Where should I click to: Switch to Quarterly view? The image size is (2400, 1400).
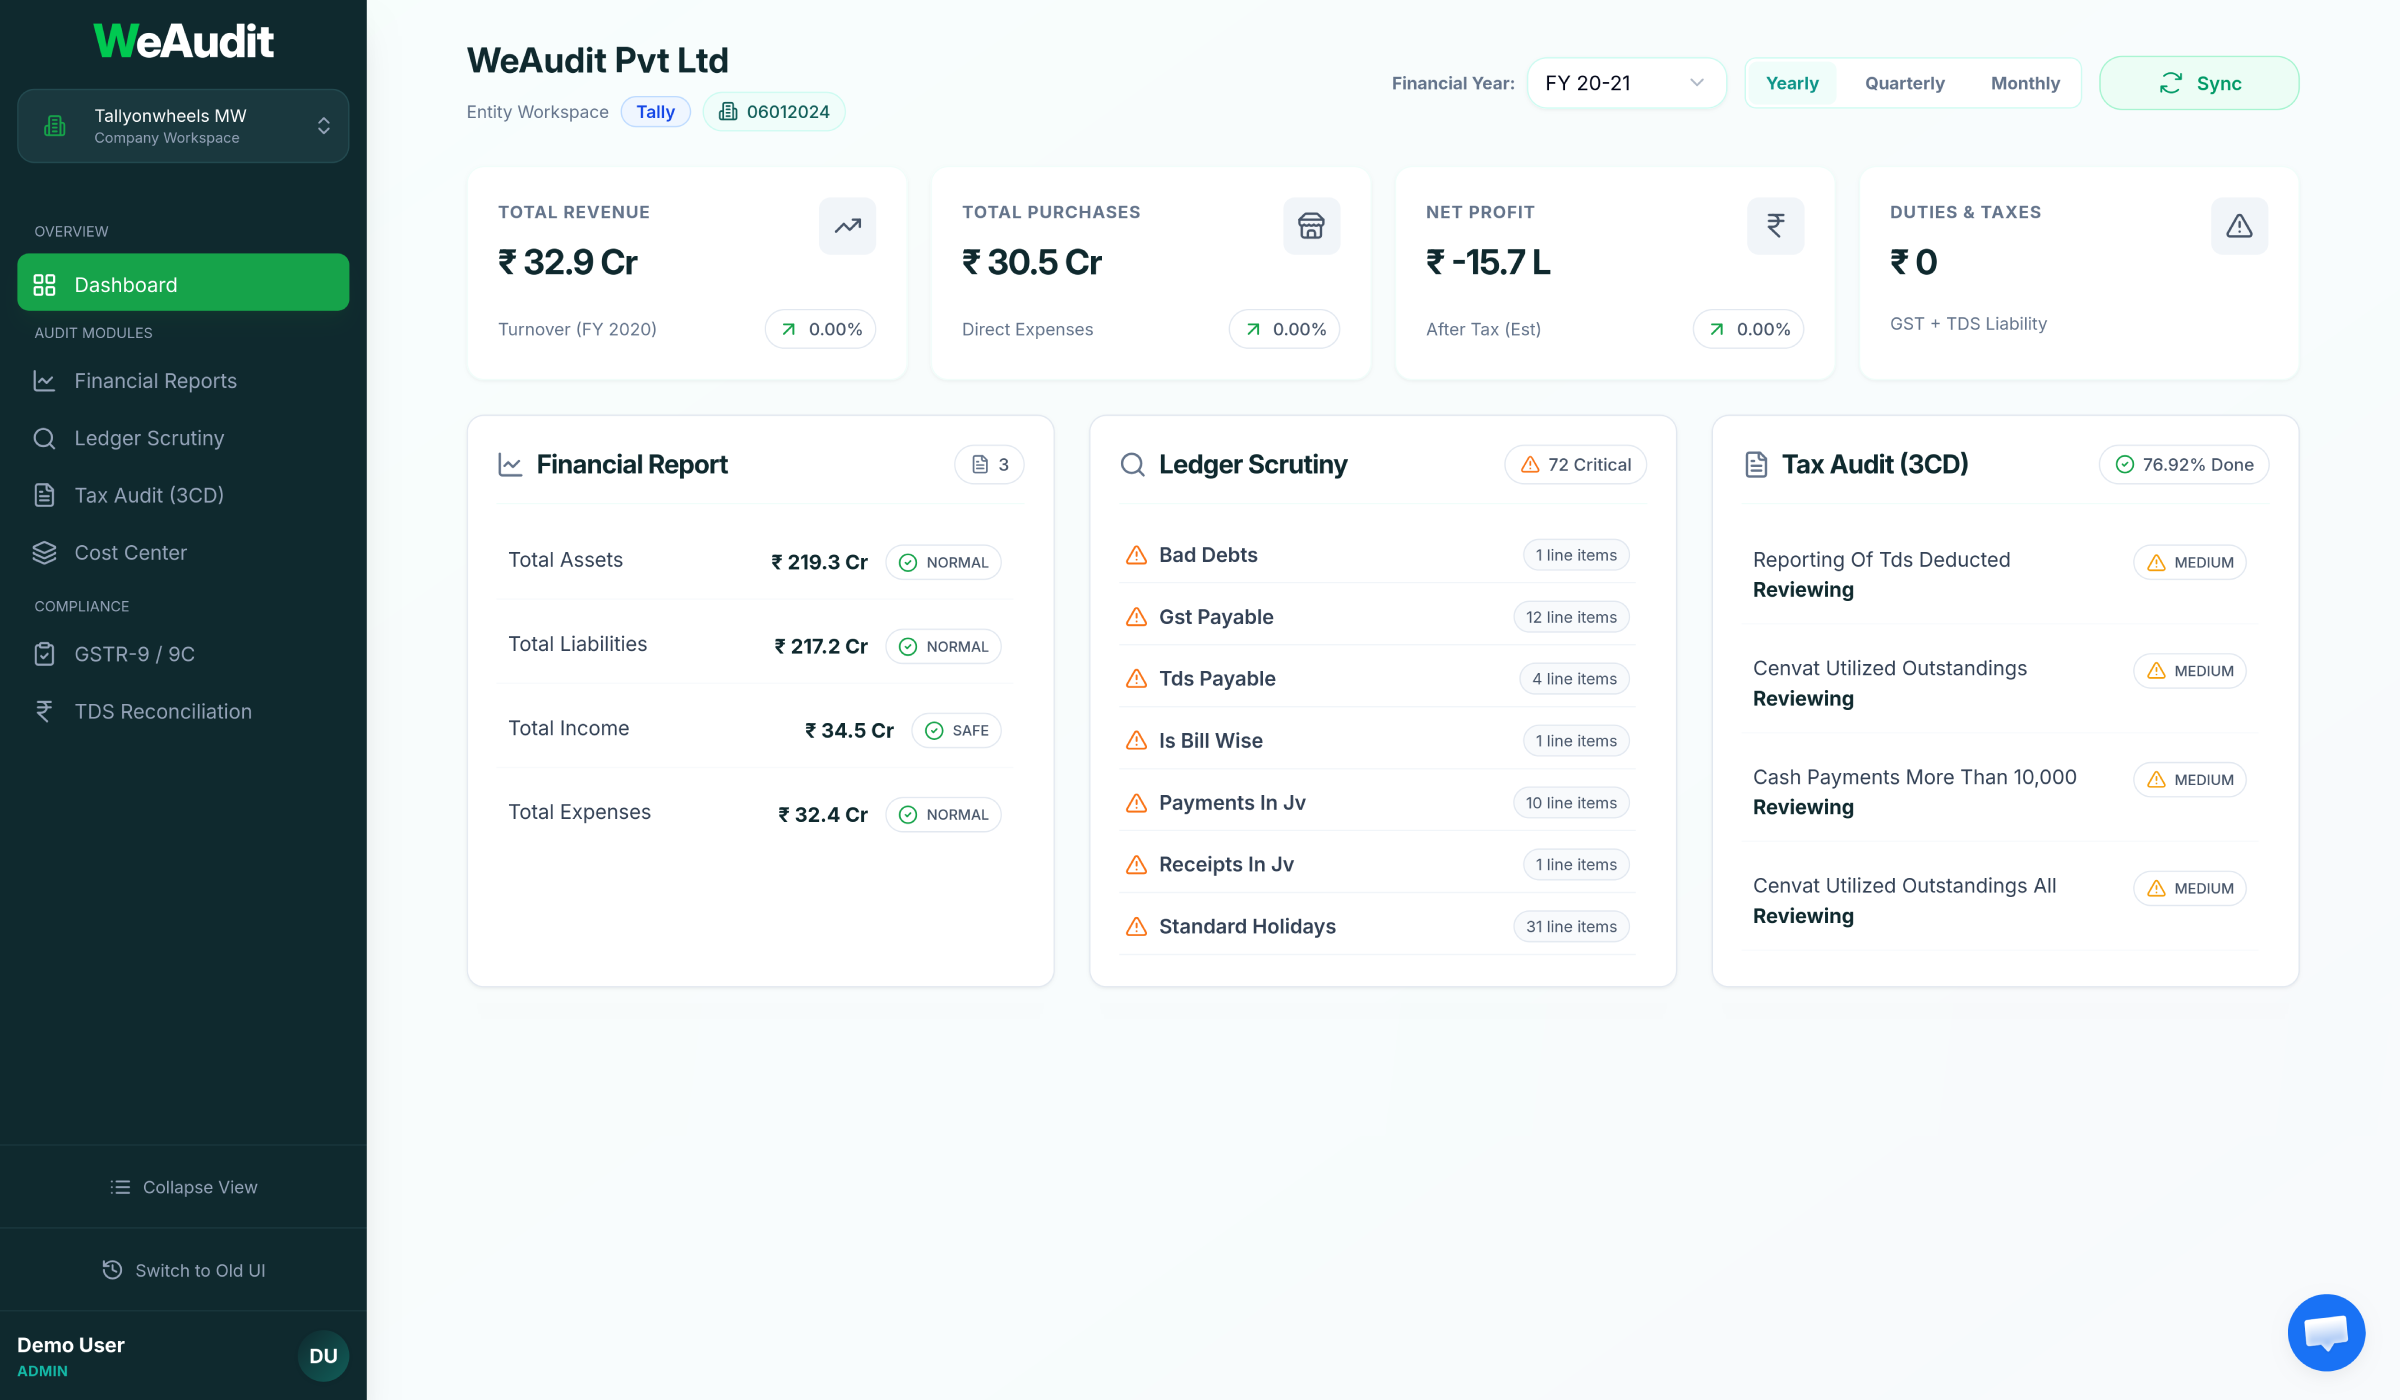pyautogui.click(x=1903, y=83)
